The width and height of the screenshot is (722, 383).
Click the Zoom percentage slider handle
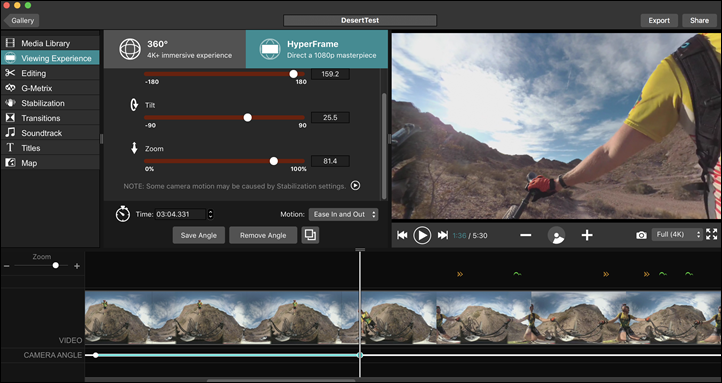pos(274,161)
